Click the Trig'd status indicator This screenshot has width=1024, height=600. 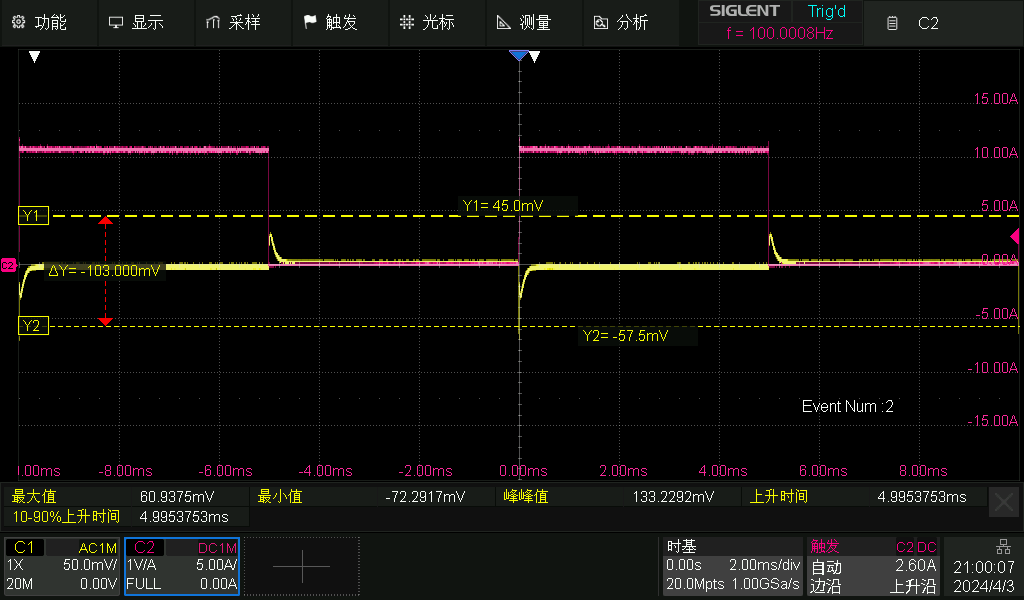tap(827, 12)
